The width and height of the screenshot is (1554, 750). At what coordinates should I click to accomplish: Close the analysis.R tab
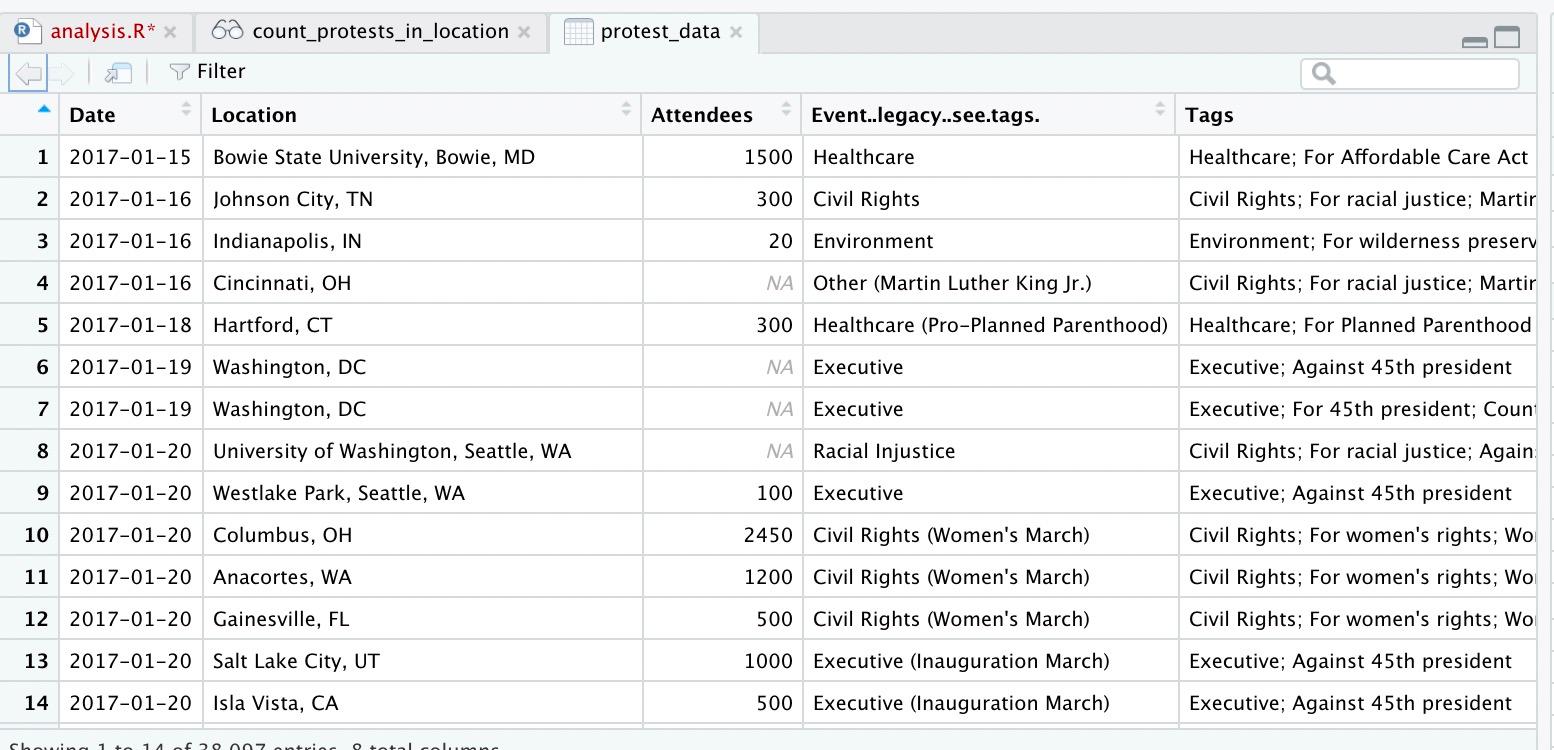170,32
